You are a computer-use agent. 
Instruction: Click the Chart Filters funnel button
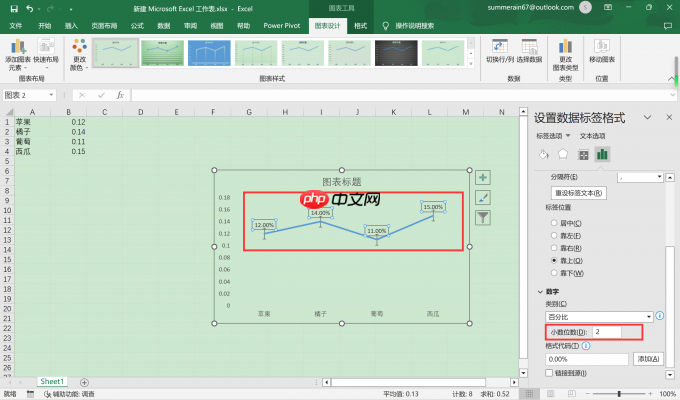(x=483, y=218)
